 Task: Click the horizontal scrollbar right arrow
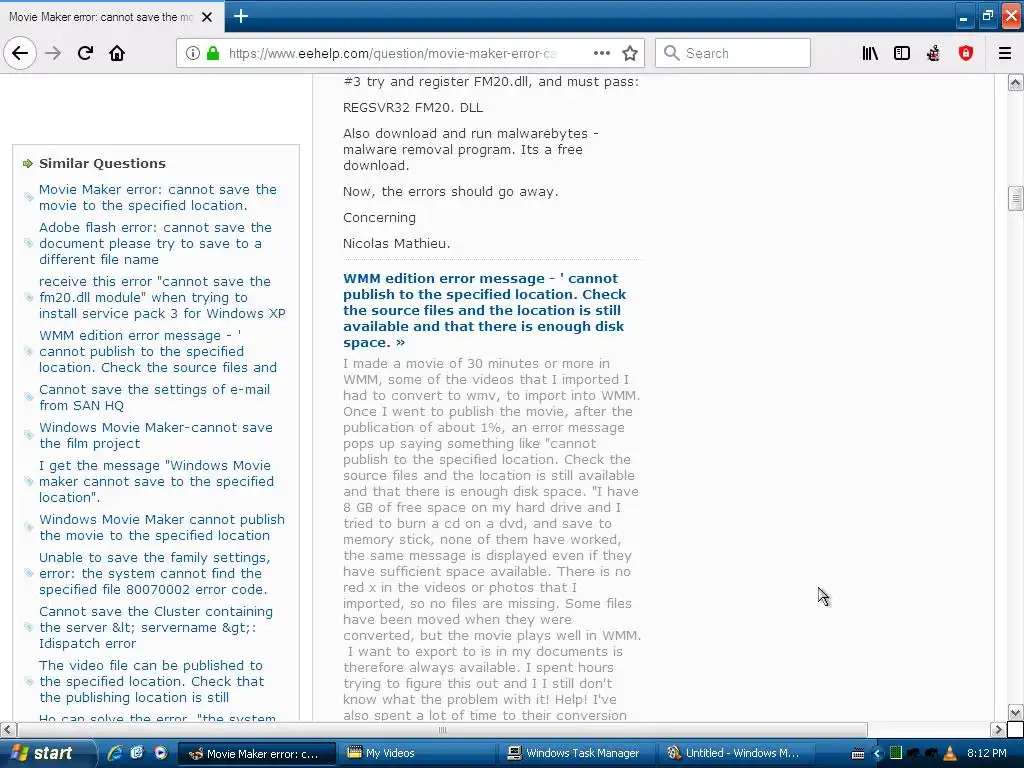(x=998, y=729)
